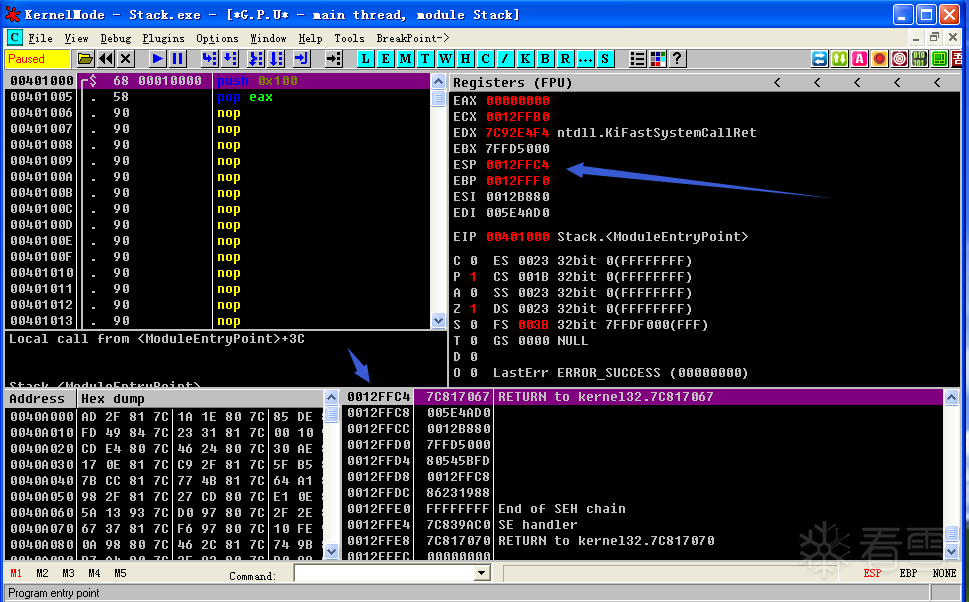Click the down arrow of disassembly scrollbar
The height and width of the screenshot is (602, 969).
438,321
